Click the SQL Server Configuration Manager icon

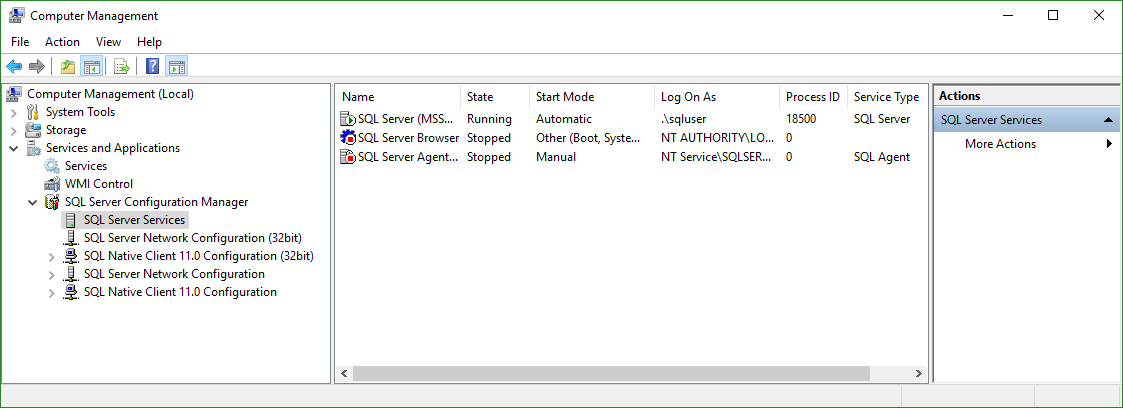52,202
